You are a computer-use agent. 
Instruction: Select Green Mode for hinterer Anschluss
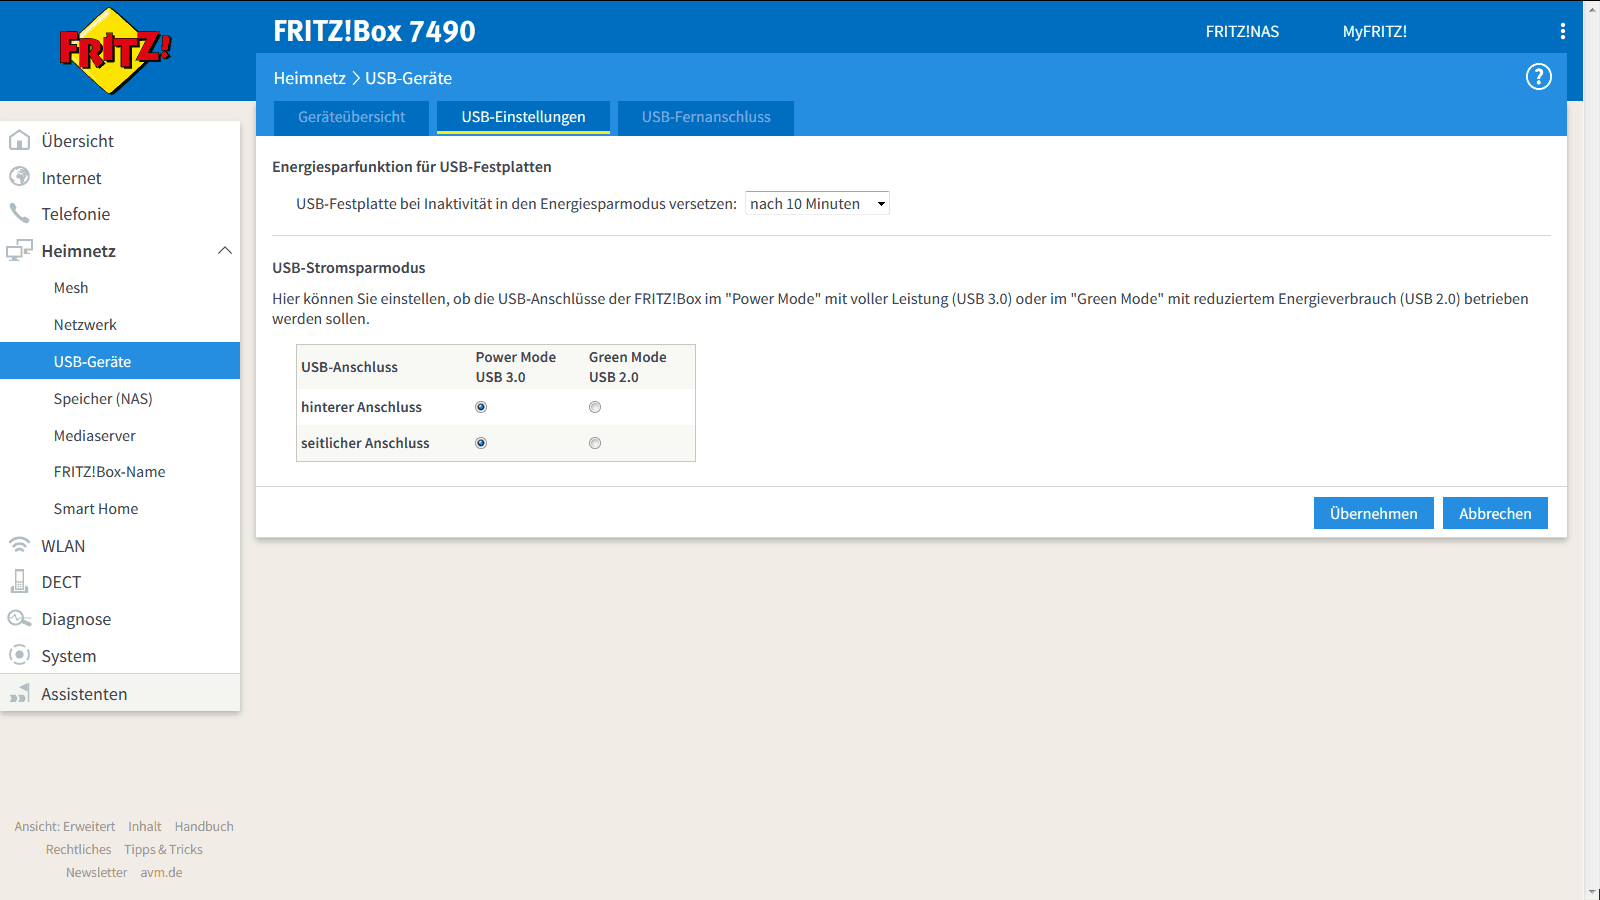(595, 407)
